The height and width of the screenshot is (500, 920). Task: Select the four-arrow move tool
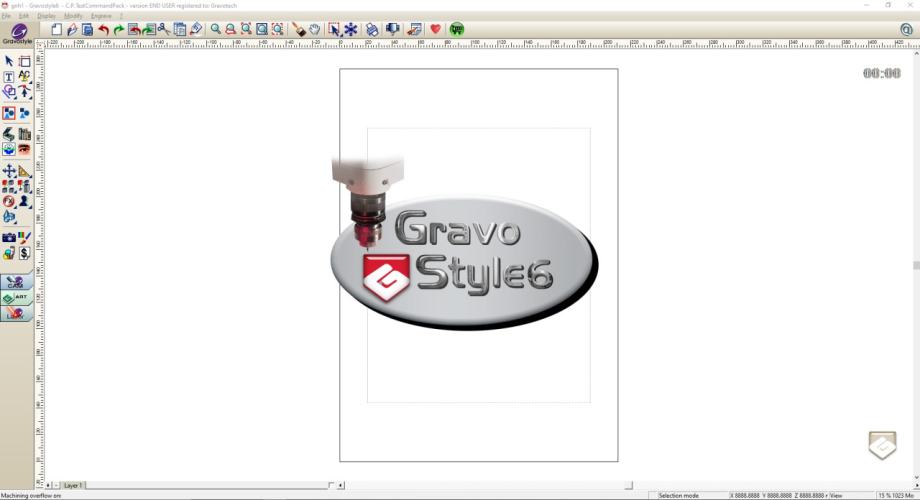click(9, 171)
